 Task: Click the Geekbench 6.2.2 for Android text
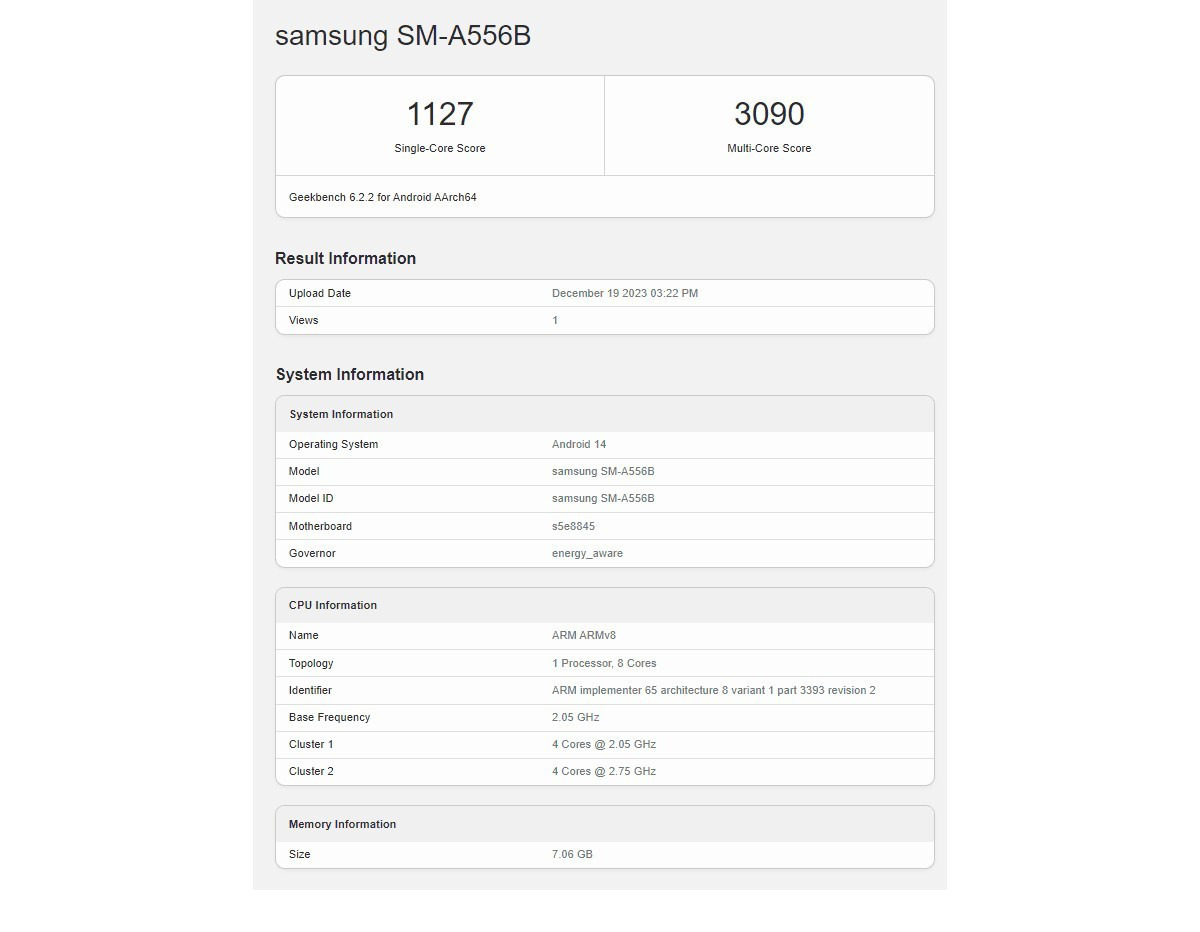point(382,197)
